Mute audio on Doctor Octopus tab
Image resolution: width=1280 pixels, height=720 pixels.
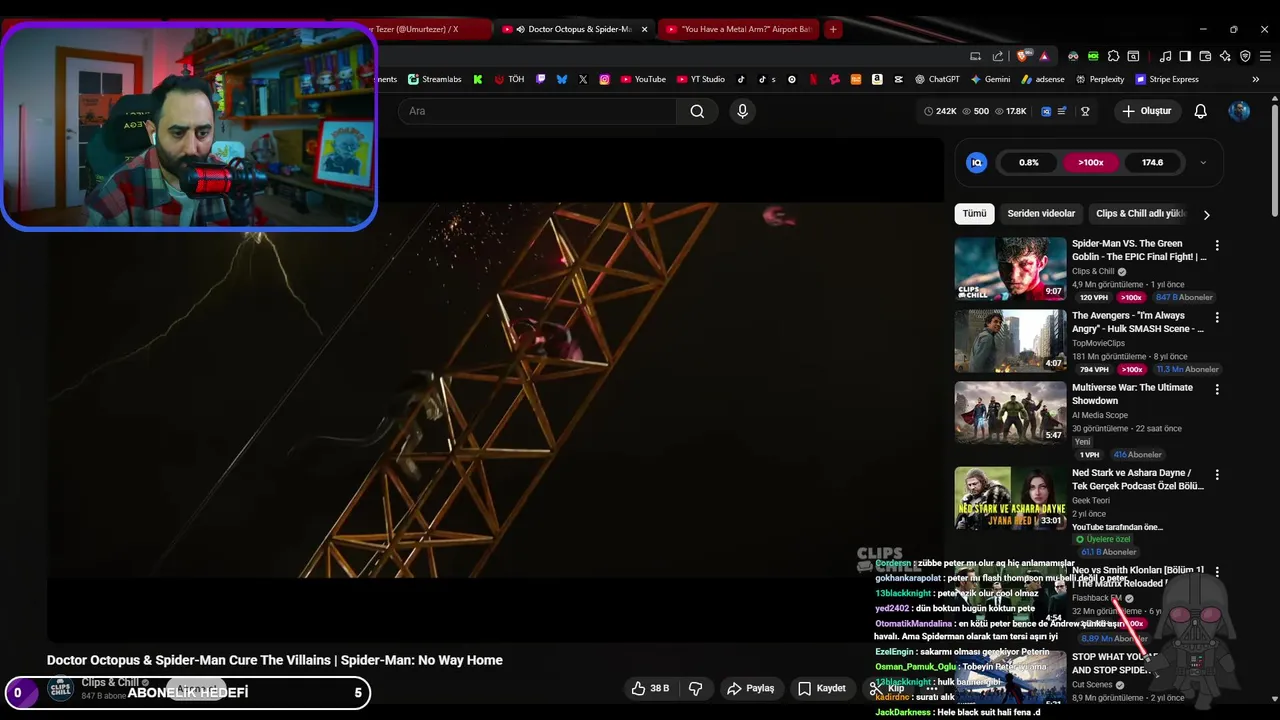pyautogui.click(x=521, y=29)
